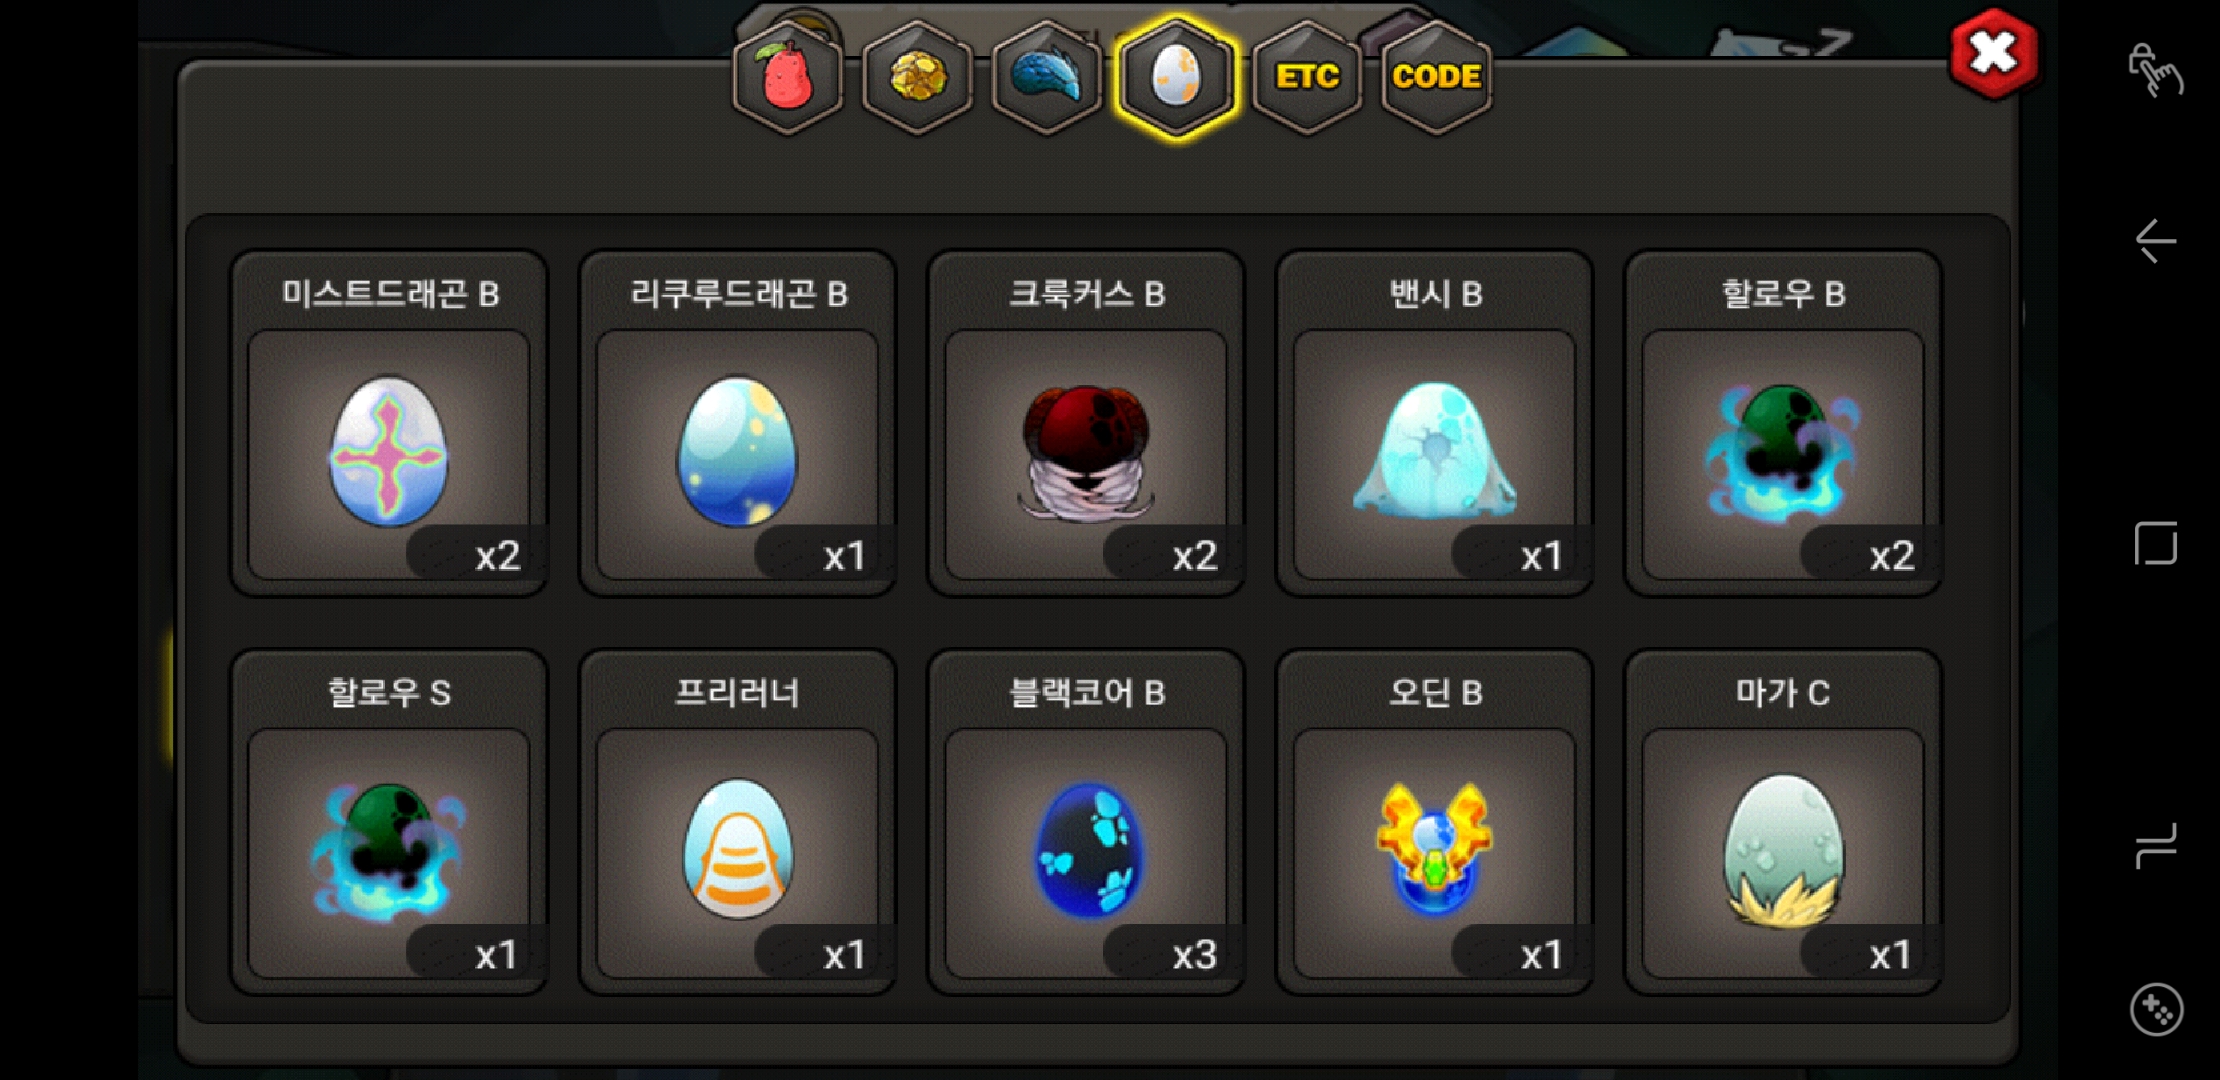Open the blue dragon scale tab

[1046, 77]
